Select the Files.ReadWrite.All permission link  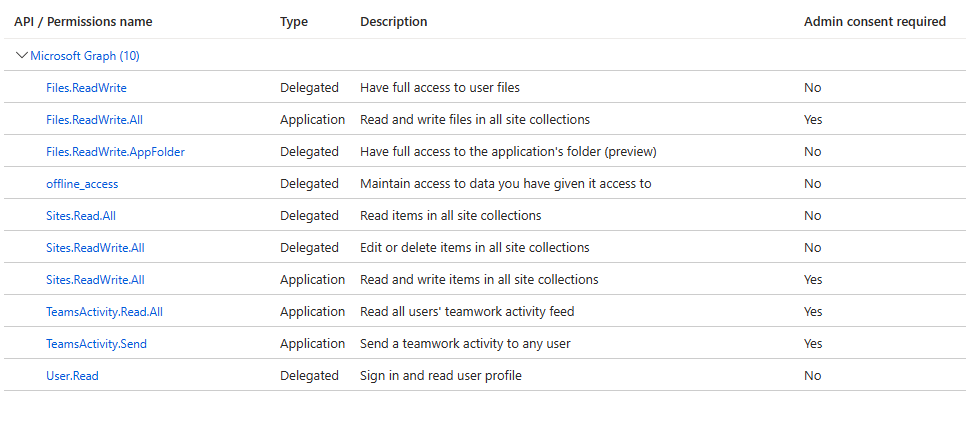(x=94, y=120)
